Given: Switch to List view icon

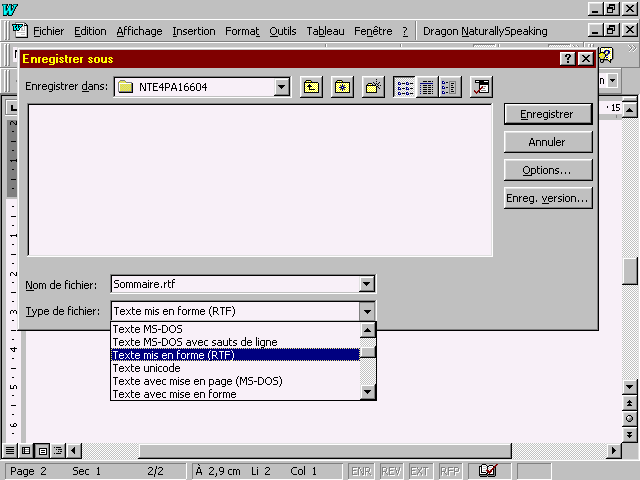Looking at the screenshot, I should click(x=404, y=87).
